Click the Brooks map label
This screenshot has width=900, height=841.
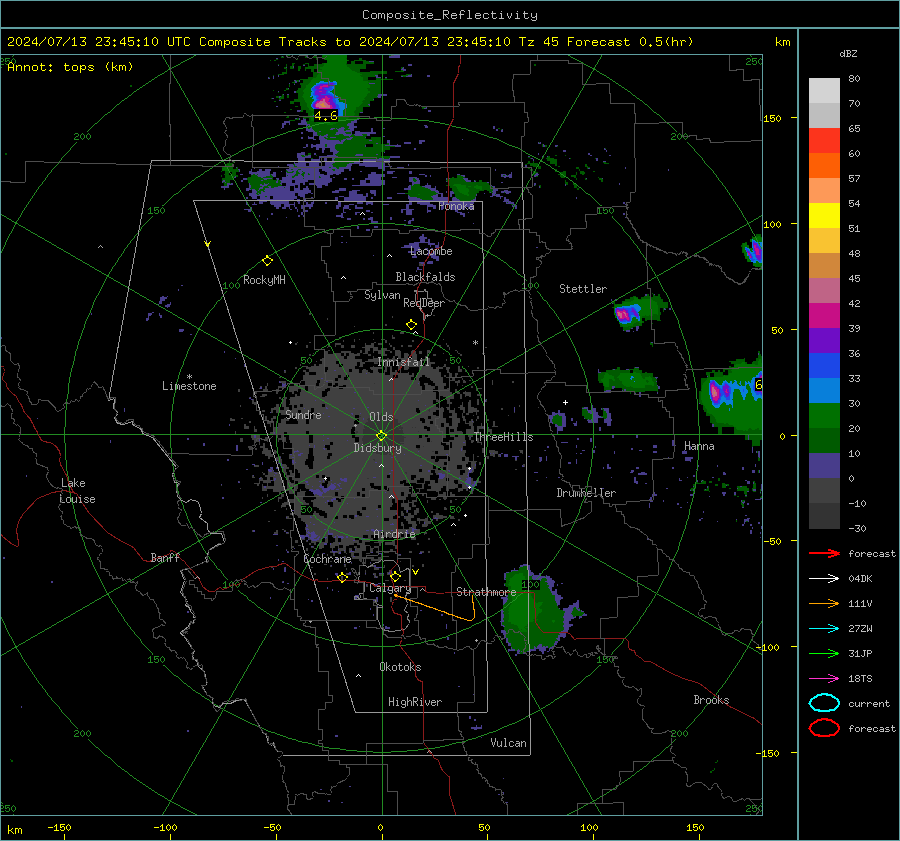711,700
